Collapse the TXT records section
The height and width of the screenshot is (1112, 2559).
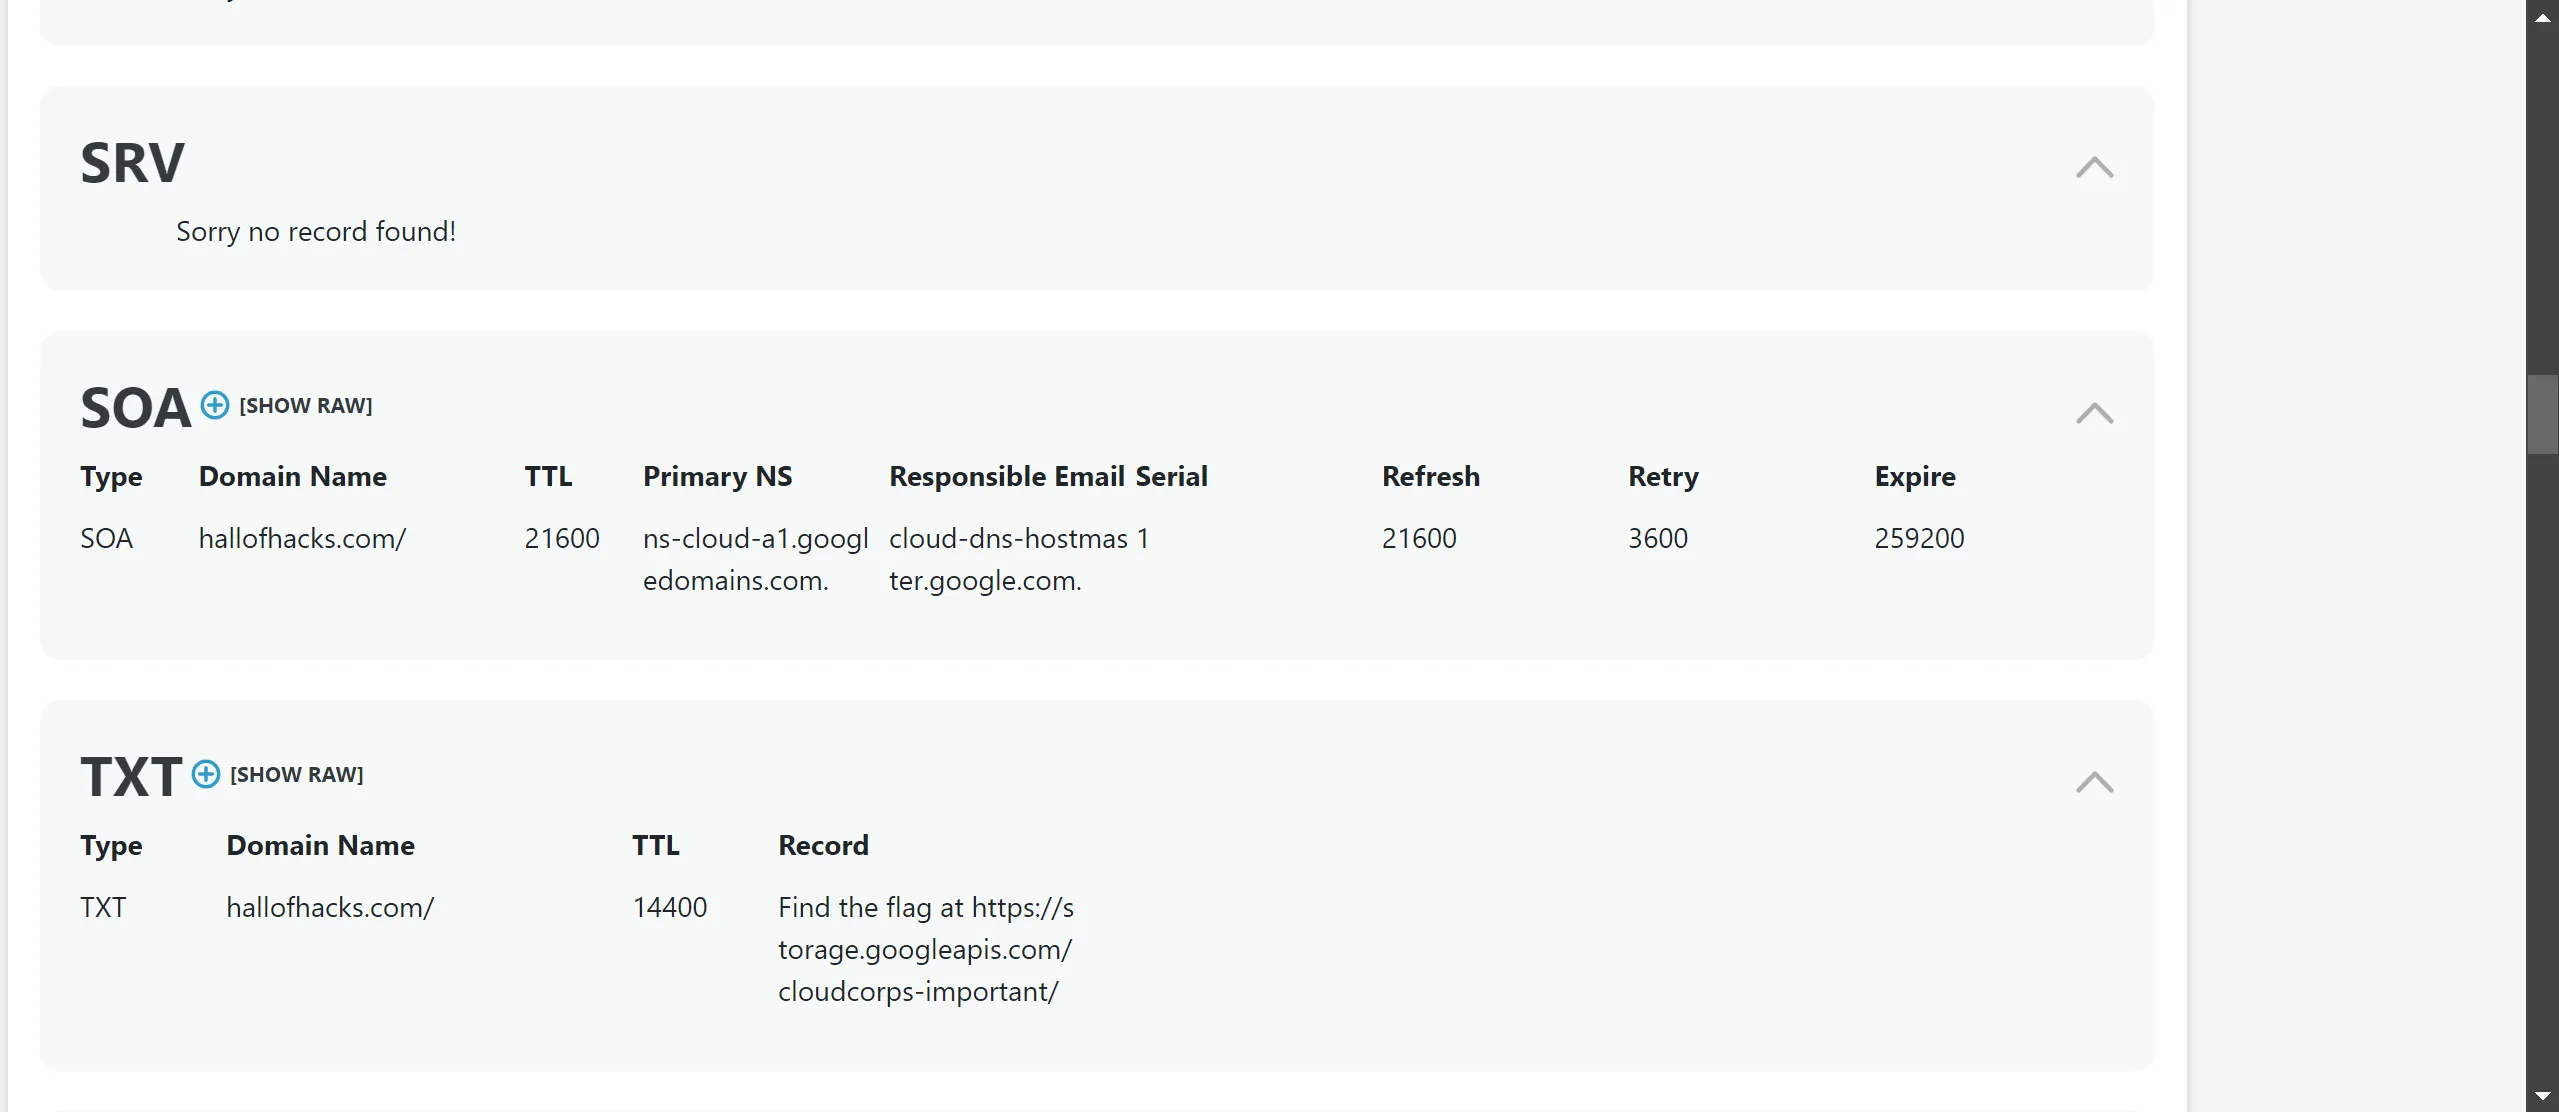[2094, 782]
